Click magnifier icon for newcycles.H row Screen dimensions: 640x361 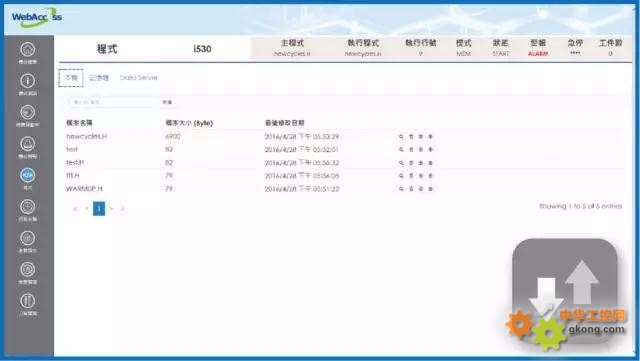click(x=401, y=137)
